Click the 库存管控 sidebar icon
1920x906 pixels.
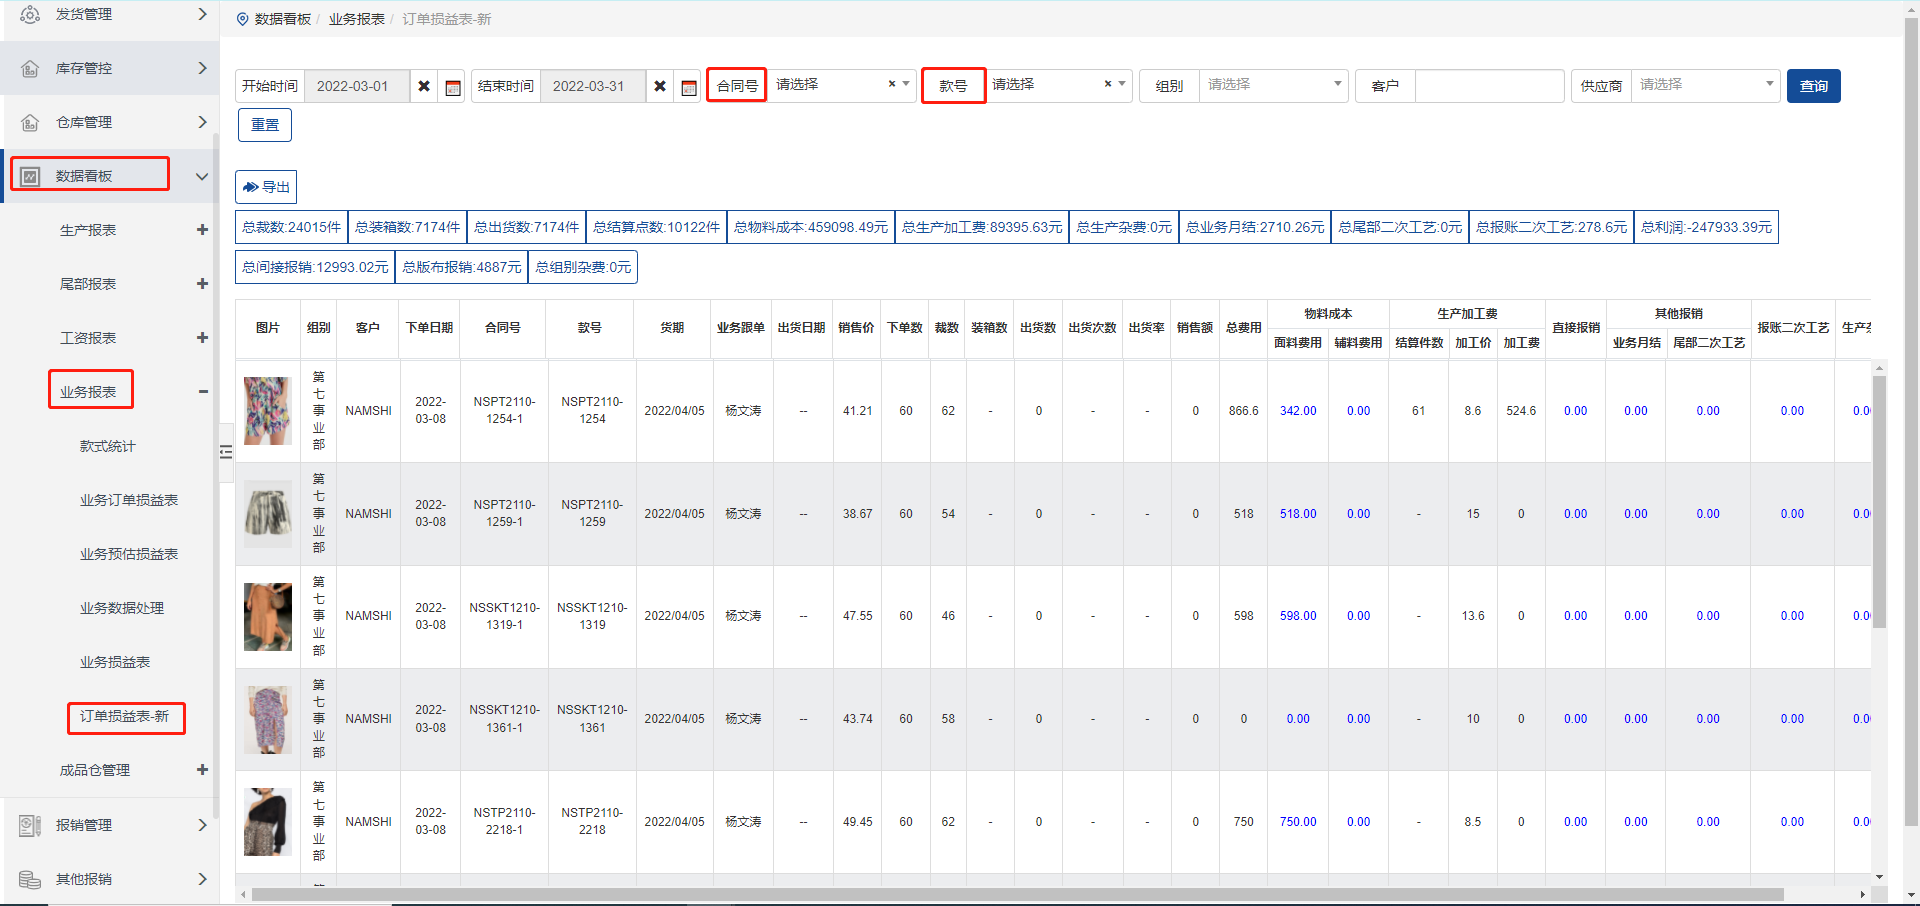tap(30, 68)
